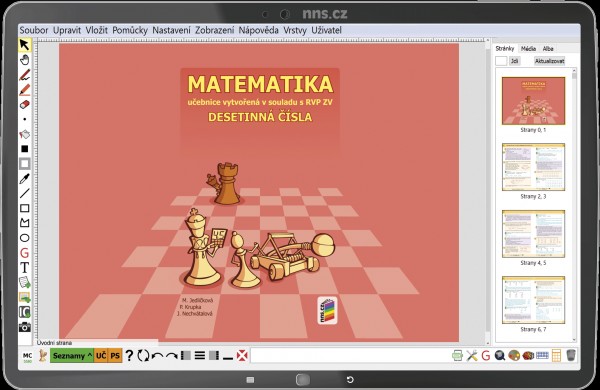Screen dimensions: 600x390
Task: Open the Strany 4, 5 thumbnail
Action: tap(533, 233)
